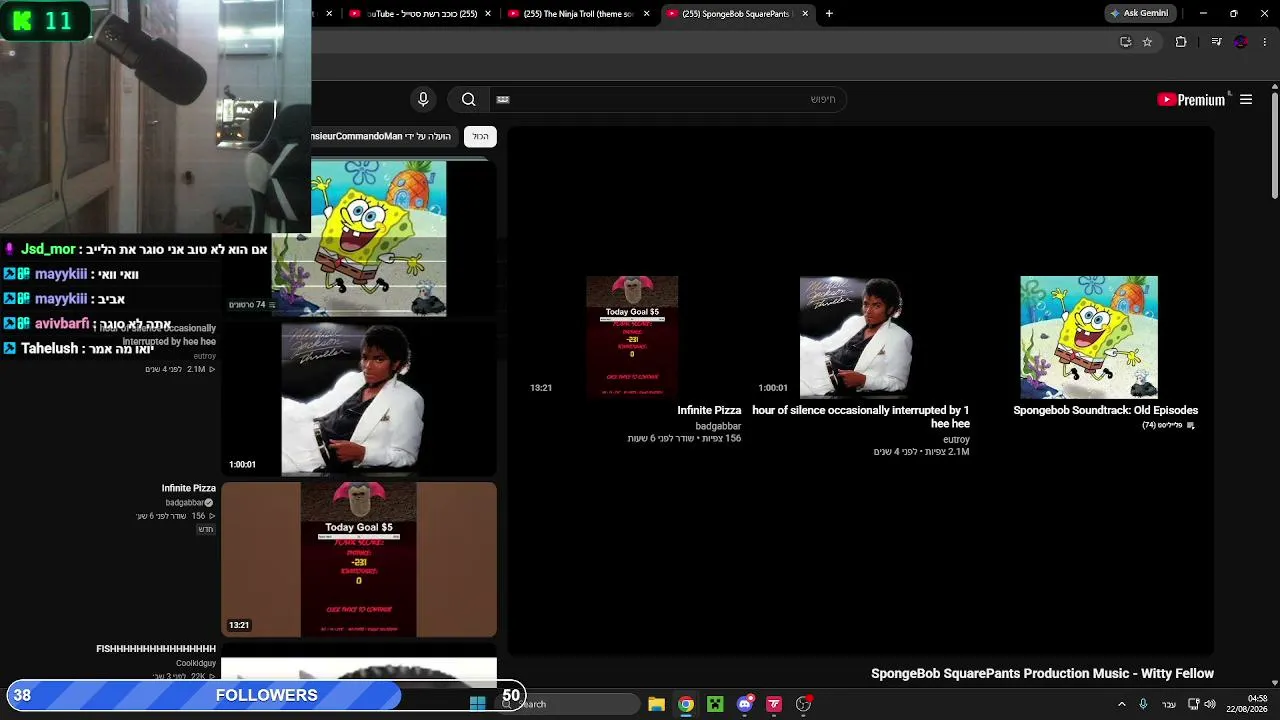Open OBS Studio from the taskbar
Viewport: 1280px width, 720px height.
pyautogui.click(x=803, y=704)
